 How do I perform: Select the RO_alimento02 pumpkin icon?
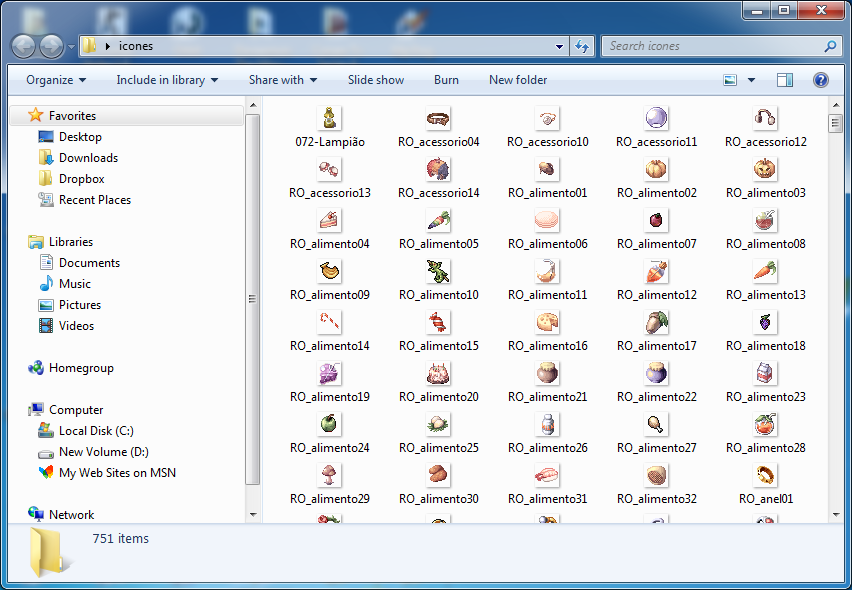coord(656,169)
